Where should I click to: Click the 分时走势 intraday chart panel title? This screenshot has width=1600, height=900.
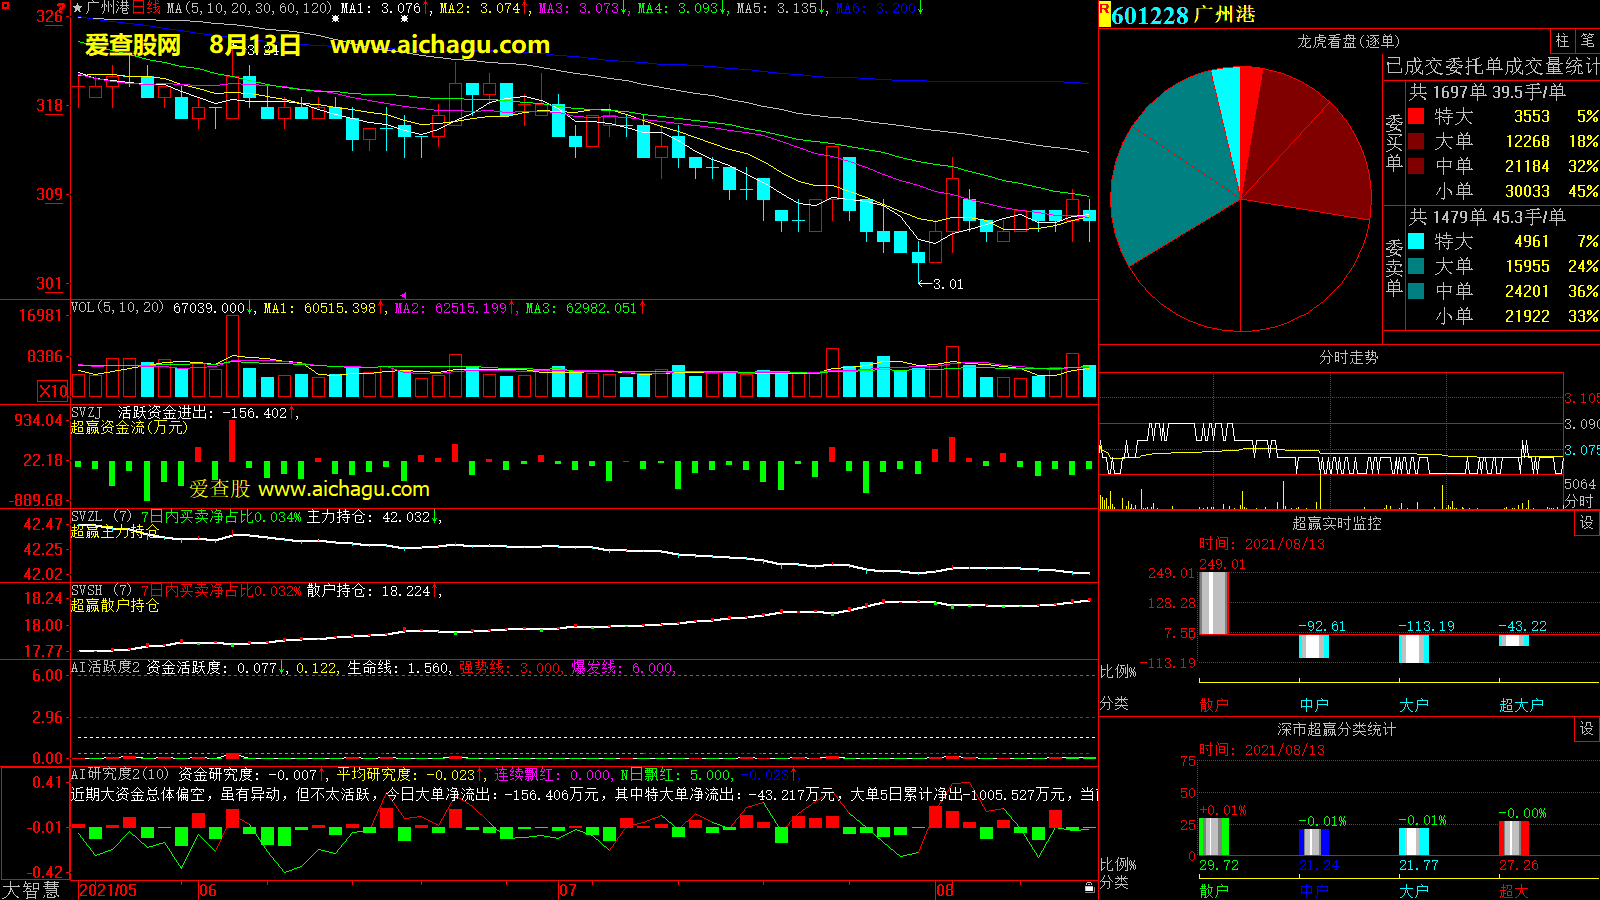point(1348,357)
